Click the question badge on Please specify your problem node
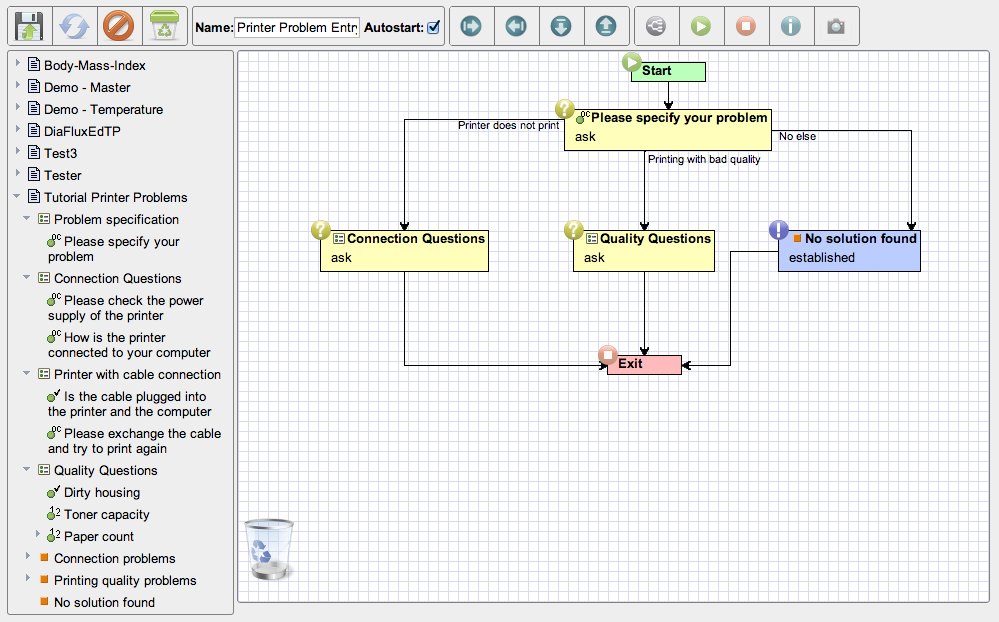 (x=564, y=109)
